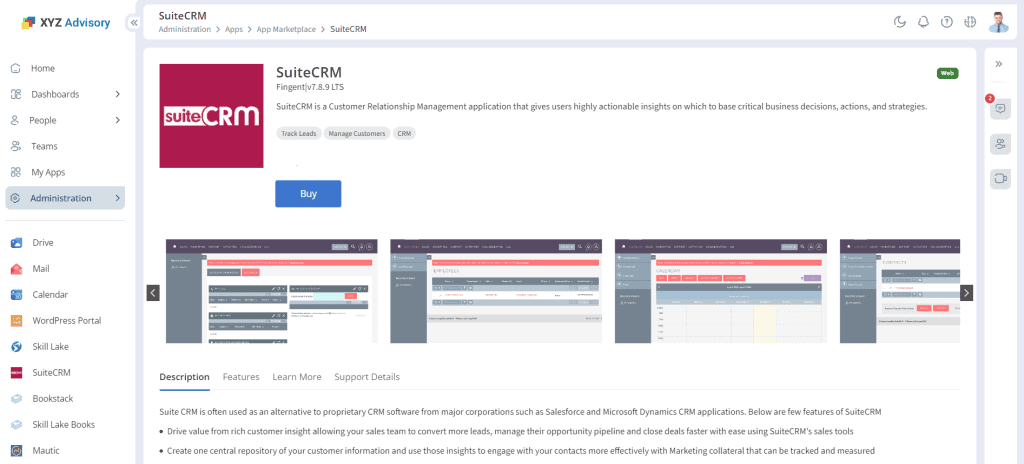Open People in sidebar
Viewport: 1024px width, 464px height.
(x=43, y=120)
